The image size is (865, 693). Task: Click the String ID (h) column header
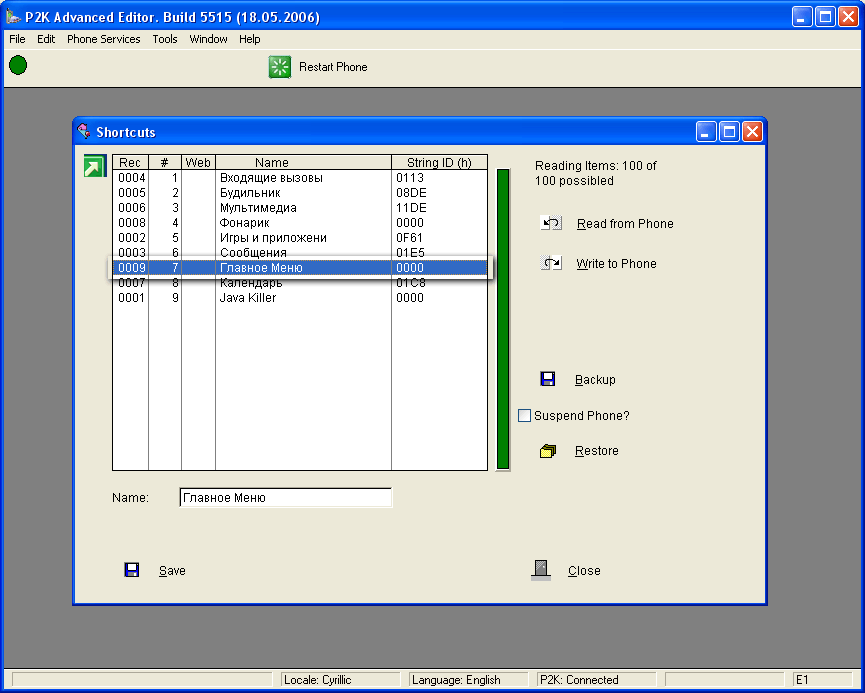click(x=439, y=162)
